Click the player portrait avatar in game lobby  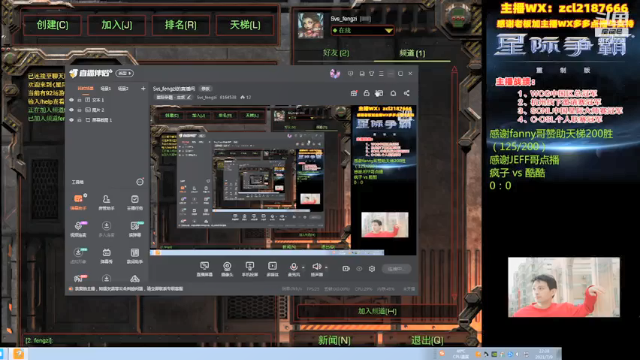point(311,25)
